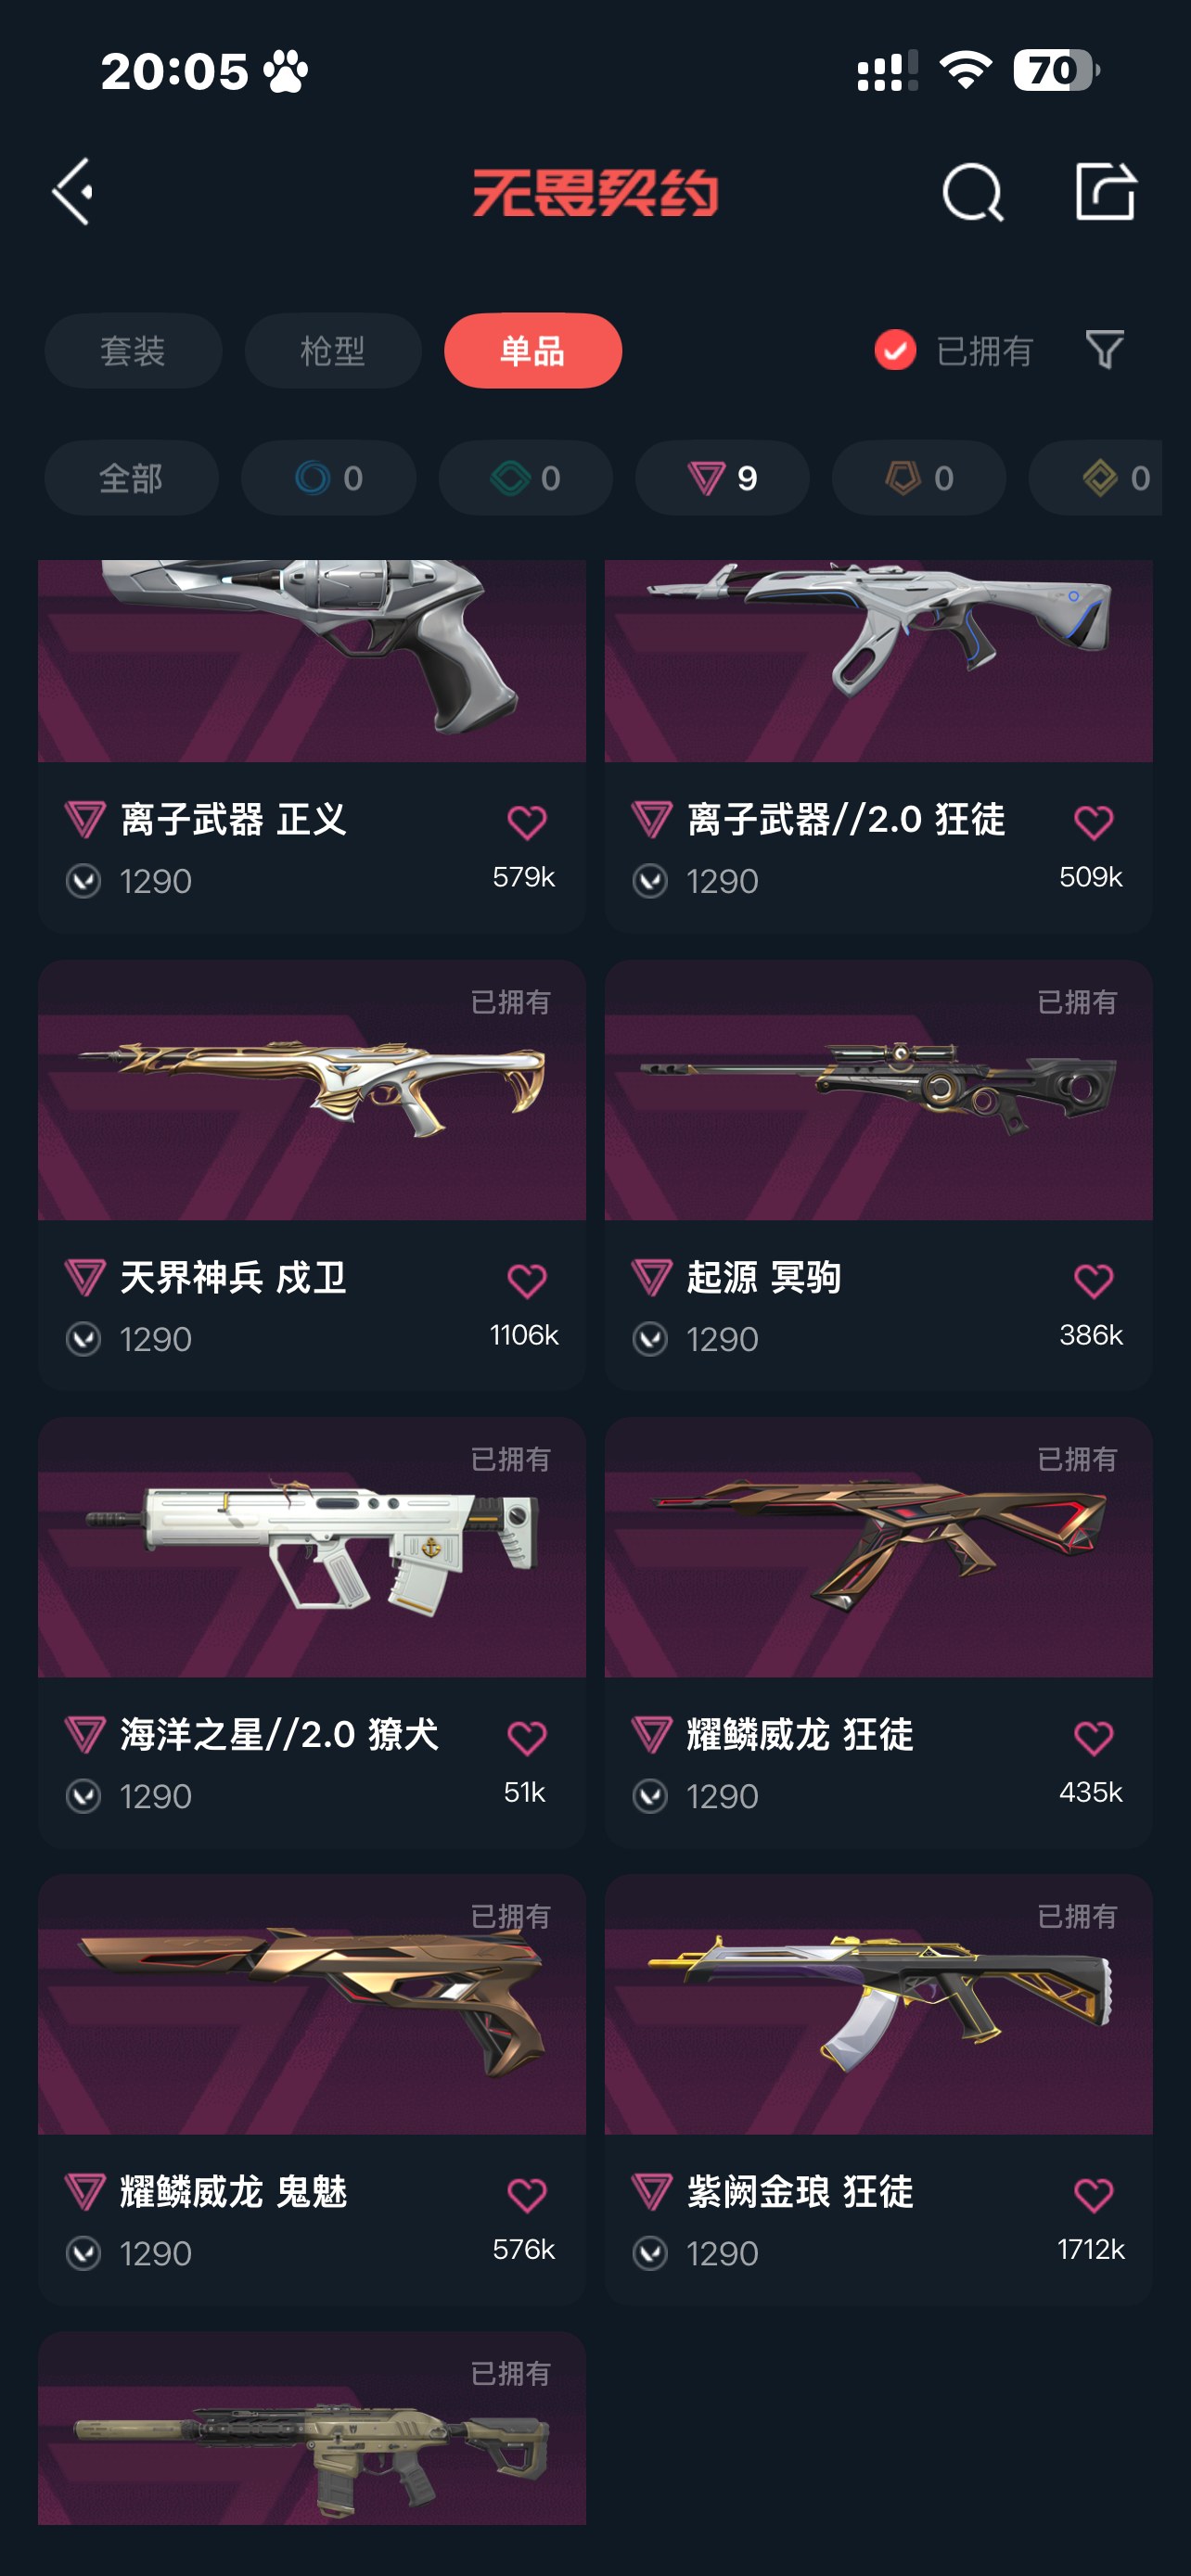
Task: Switch to the 套装 tab
Action: point(133,351)
